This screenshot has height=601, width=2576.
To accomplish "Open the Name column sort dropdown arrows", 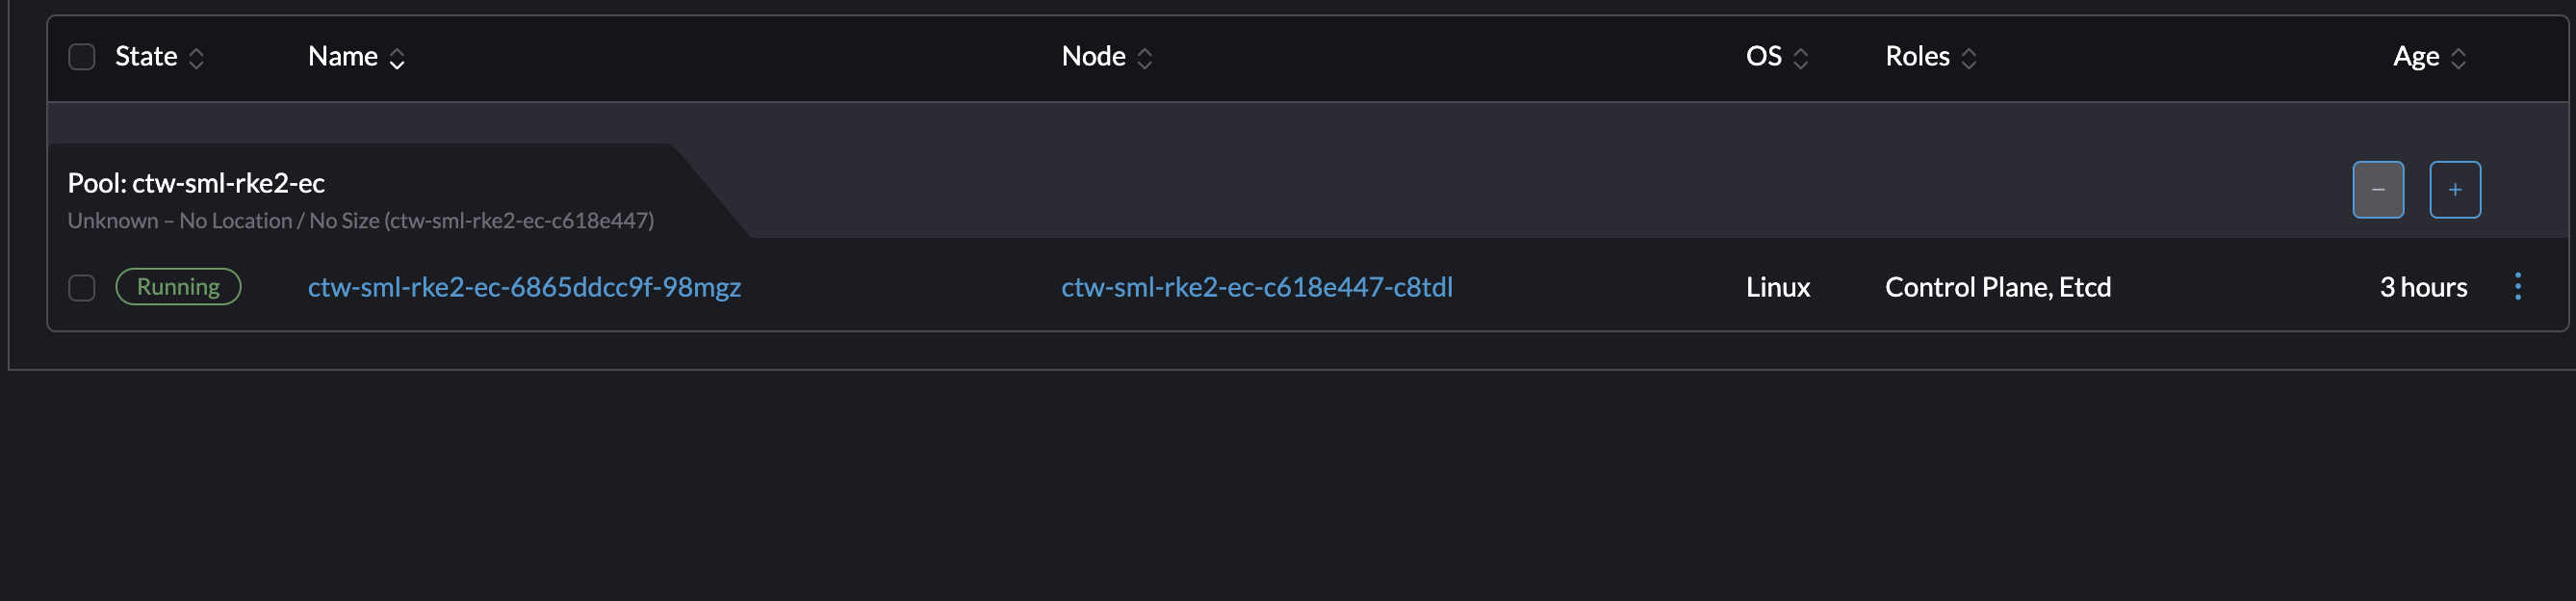I will (398, 57).
